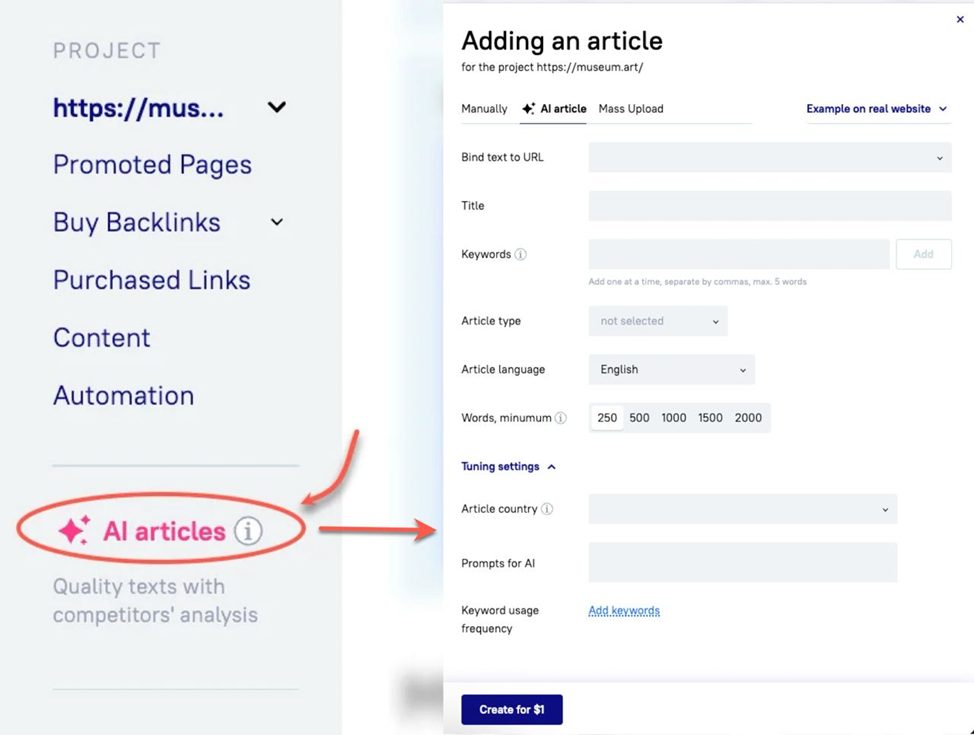
Task: Open the Article type dropdown
Action: pyautogui.click(x=658, y=321)
